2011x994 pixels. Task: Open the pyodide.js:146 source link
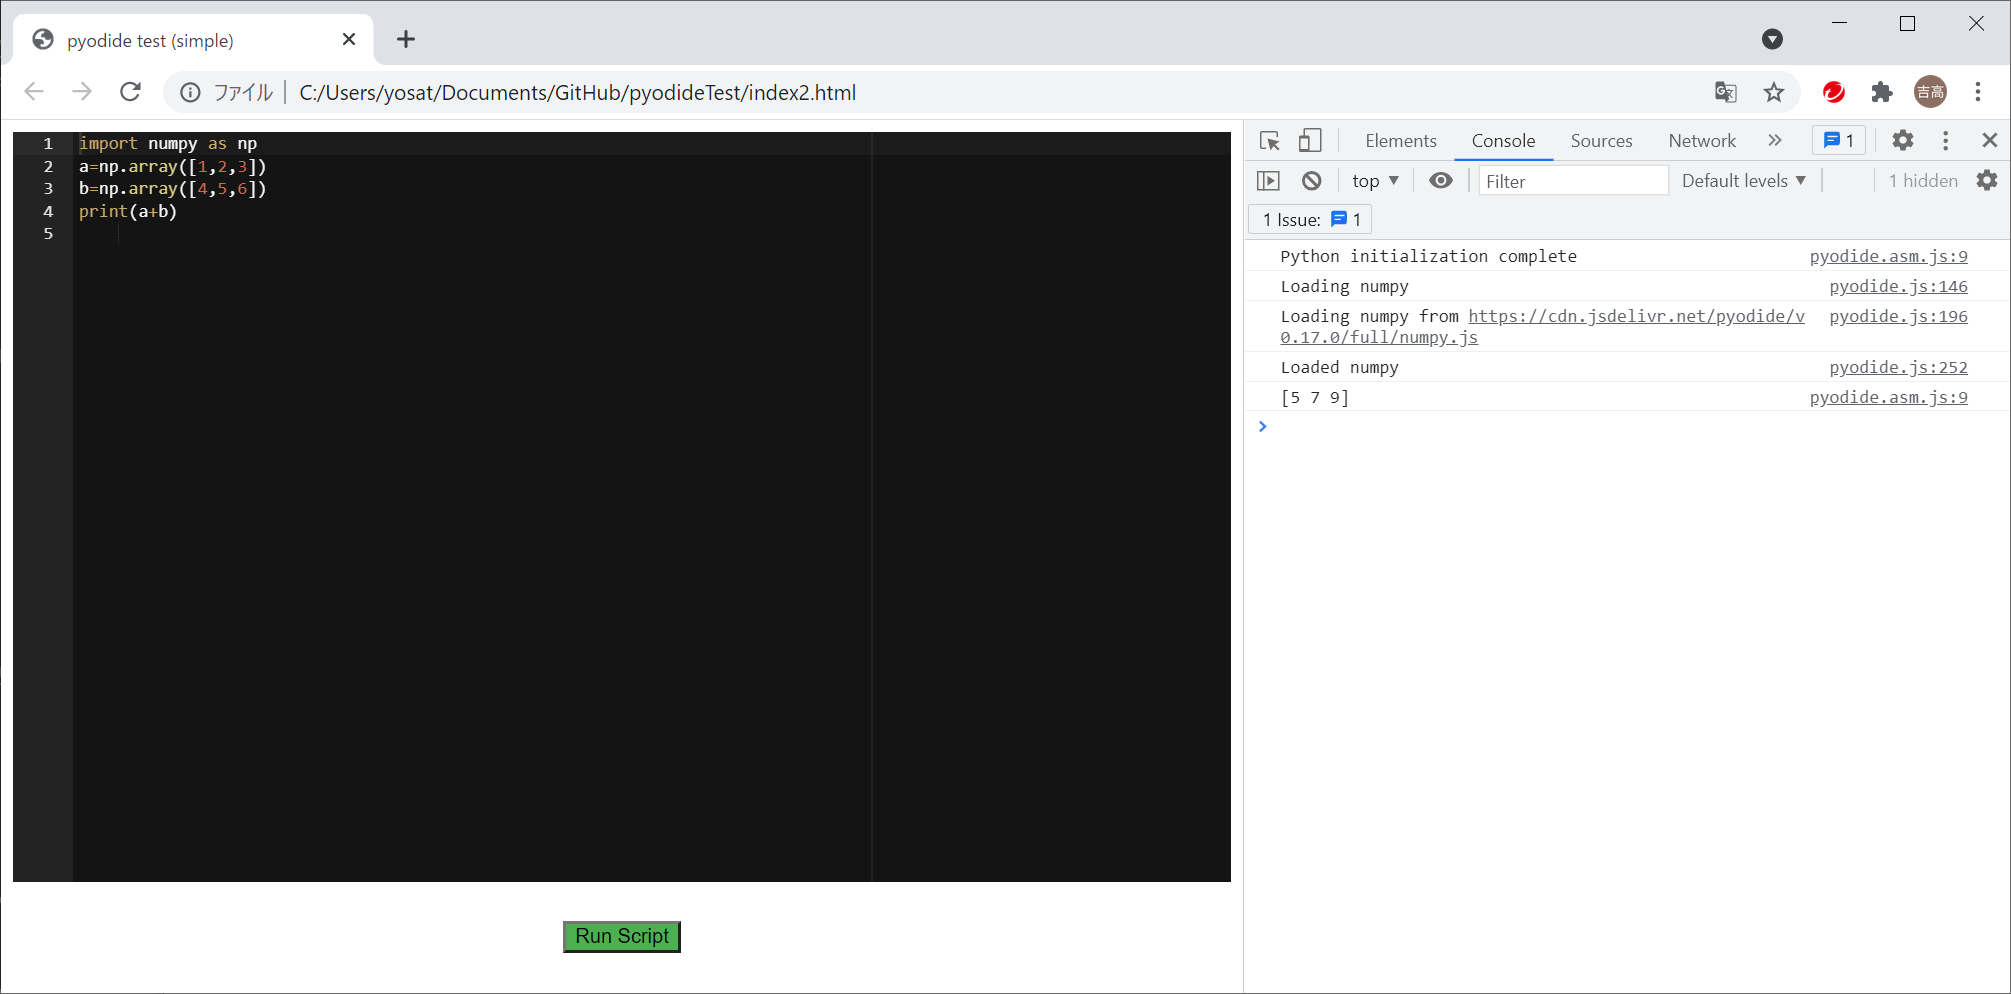click(x=1898, y=286)
